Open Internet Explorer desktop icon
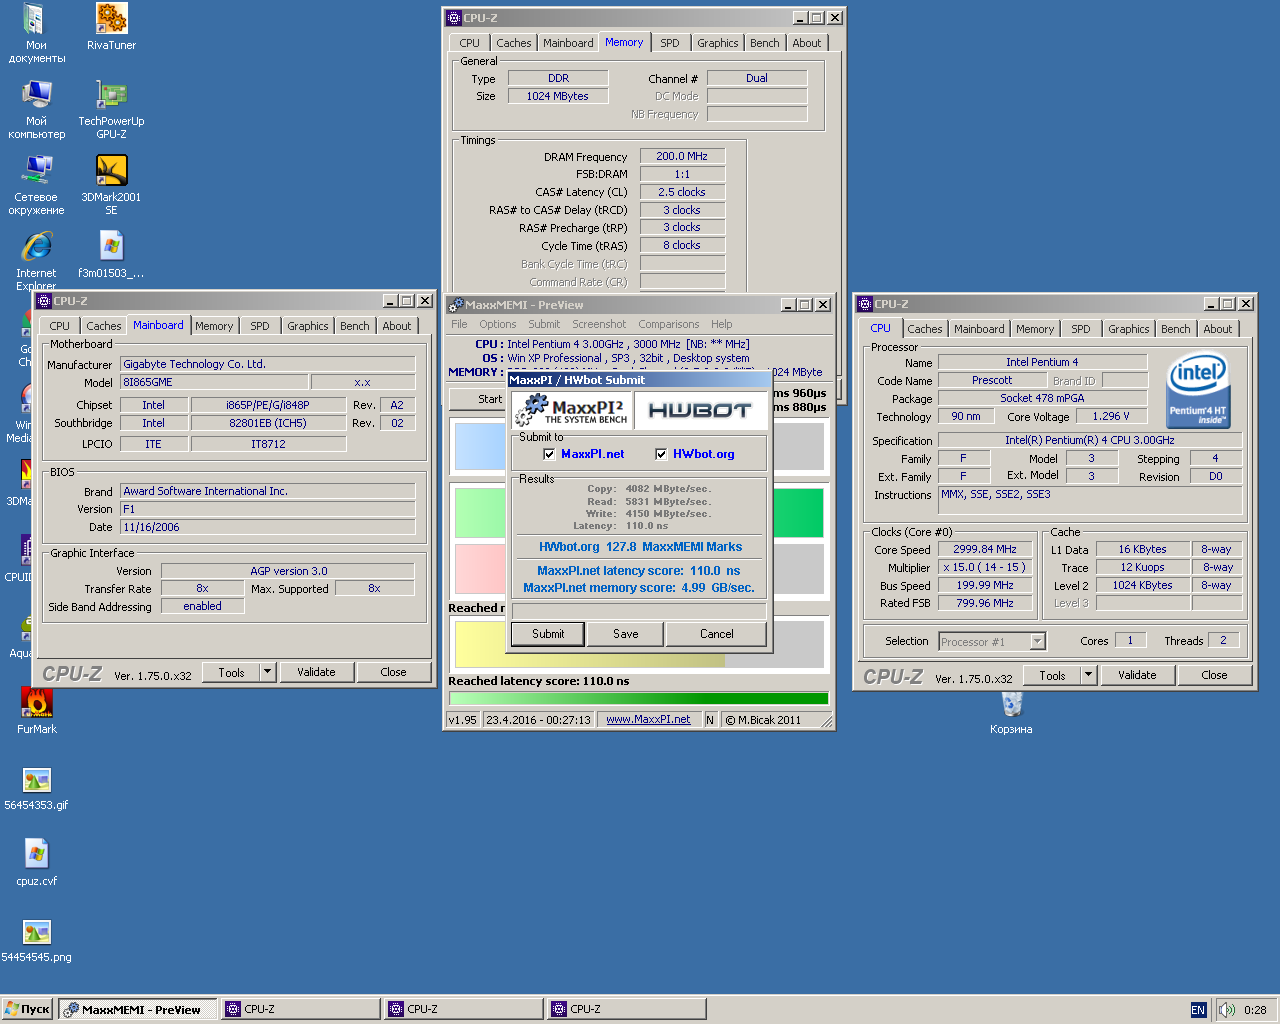The height and width of the screenshot is (1024, 1280). point(37,260)
